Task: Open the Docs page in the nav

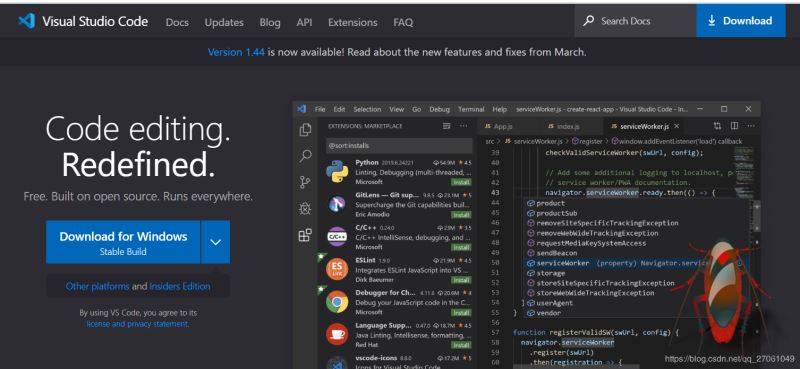Action: [177, 22]
